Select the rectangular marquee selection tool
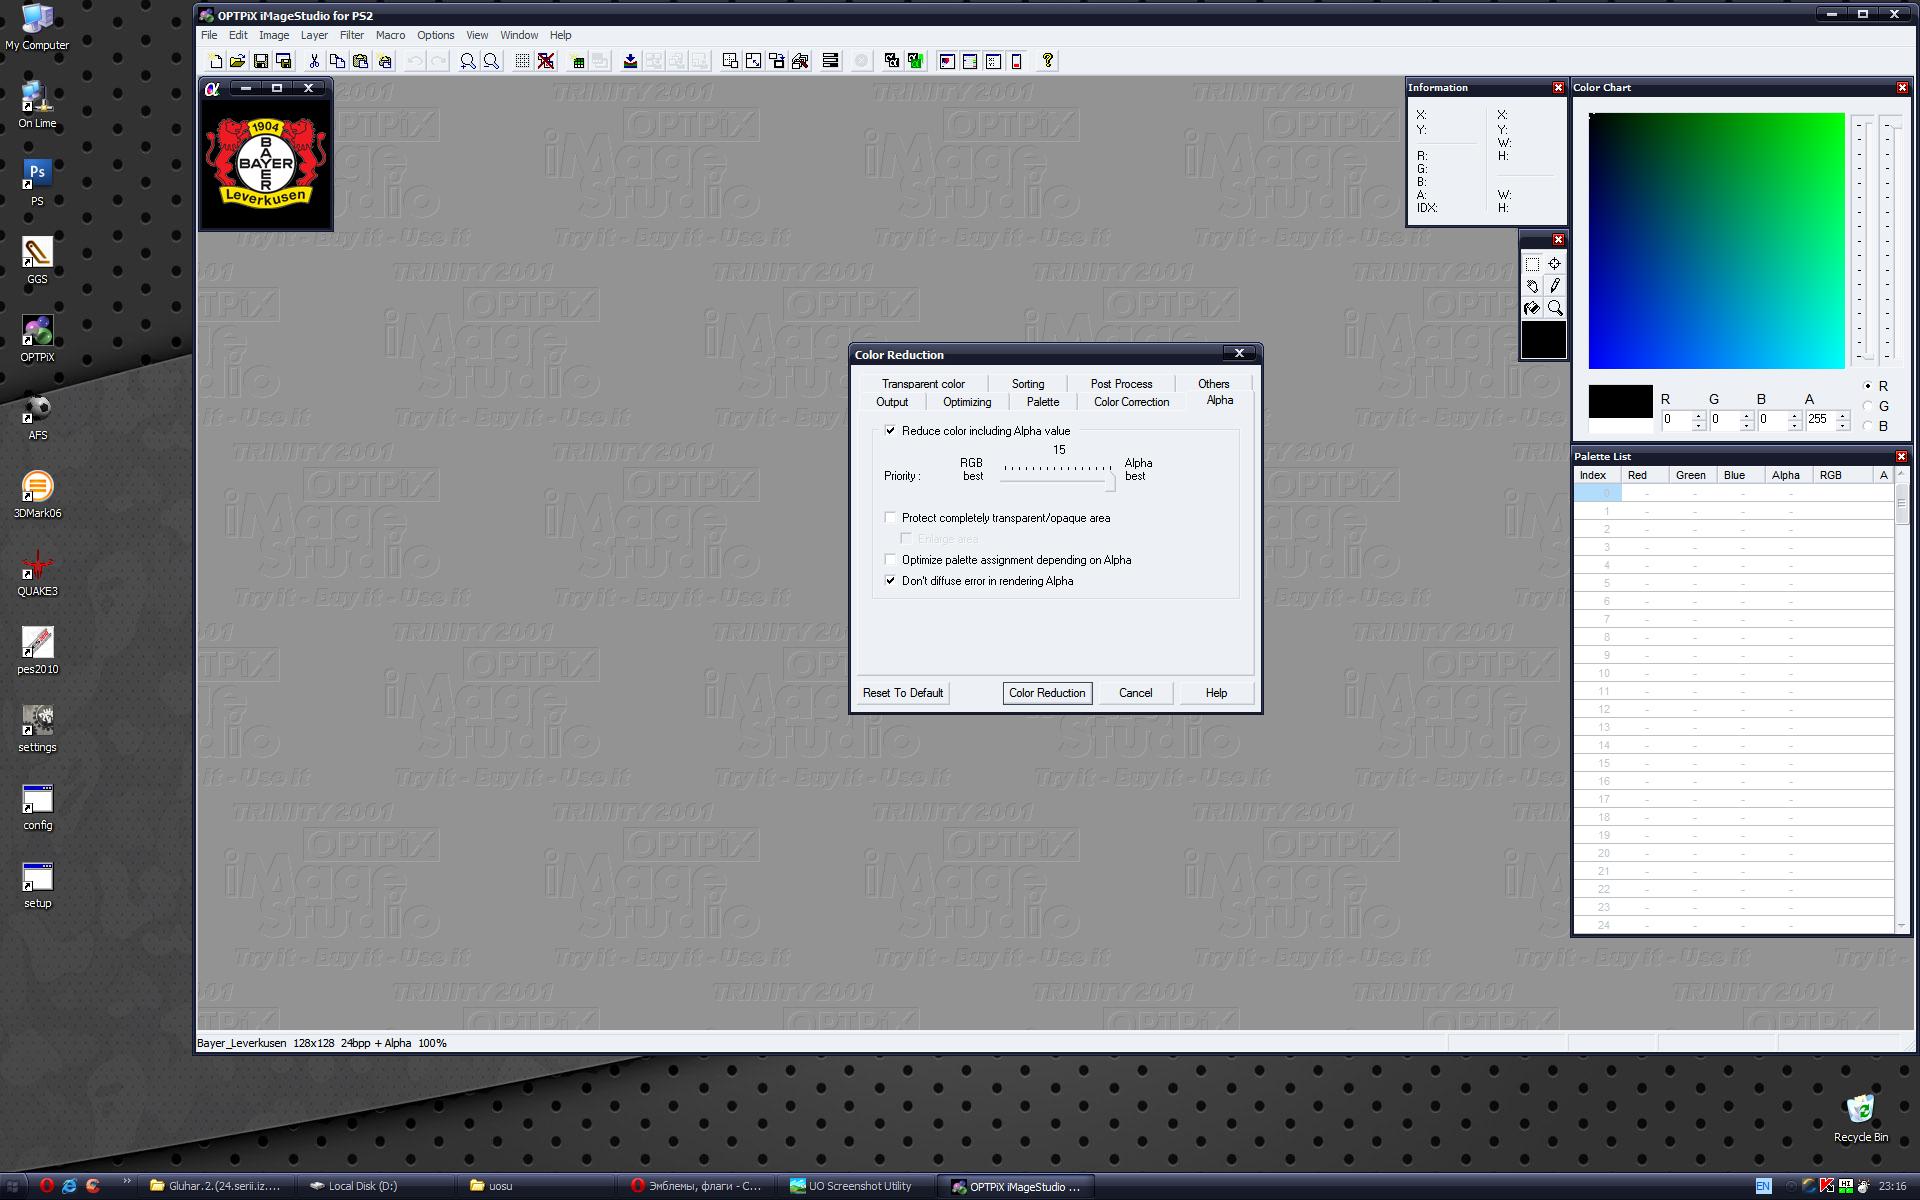Viewport: 1920px width, 1200px height. click(1532, 264)
